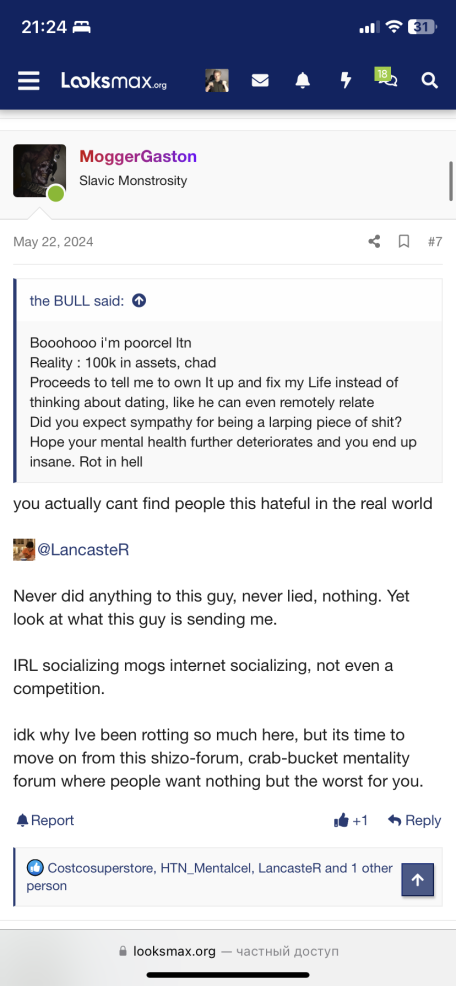This screenshot has width=456, height=986.
Task: Report this post
Action: pyautogui.click(x=45, y=820)
